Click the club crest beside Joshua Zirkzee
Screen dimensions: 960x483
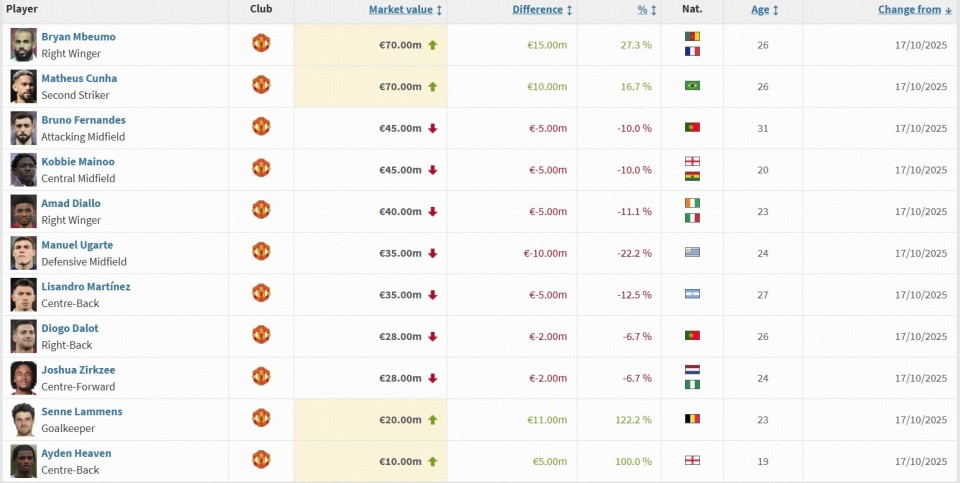point(261,377)
